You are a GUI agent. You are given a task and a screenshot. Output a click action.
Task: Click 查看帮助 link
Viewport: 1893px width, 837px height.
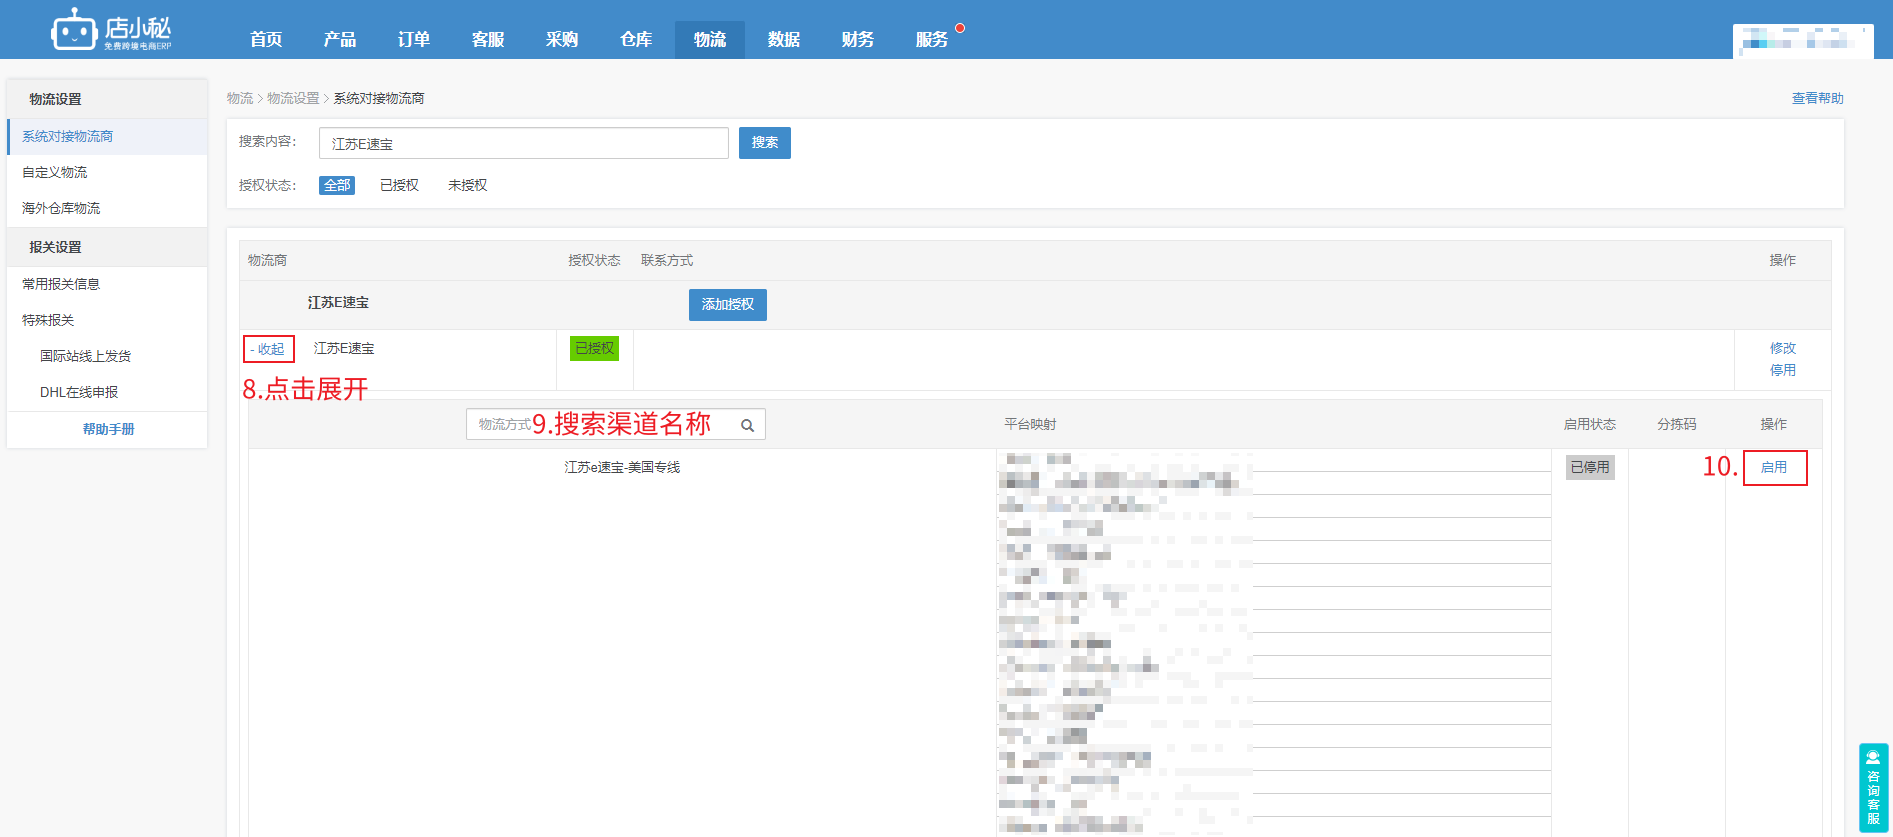[1817, 98]
